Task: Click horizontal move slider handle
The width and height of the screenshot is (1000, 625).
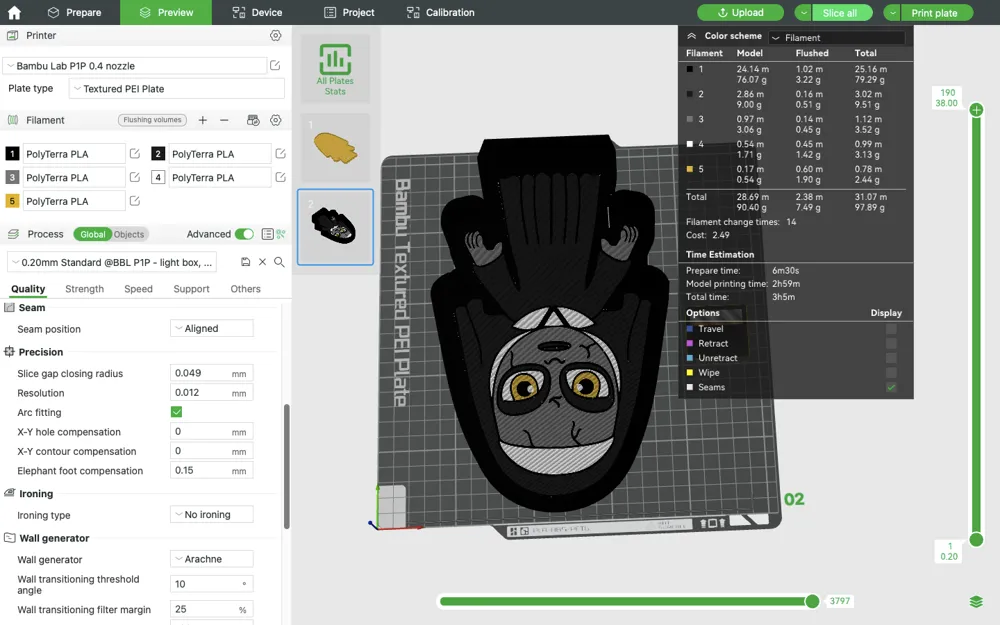Action: 812,601
